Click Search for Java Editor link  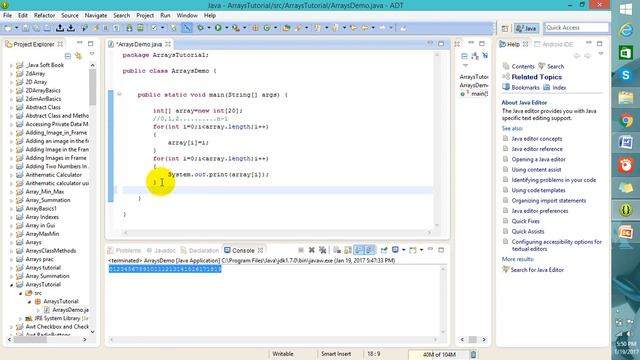tap(537, 270)
